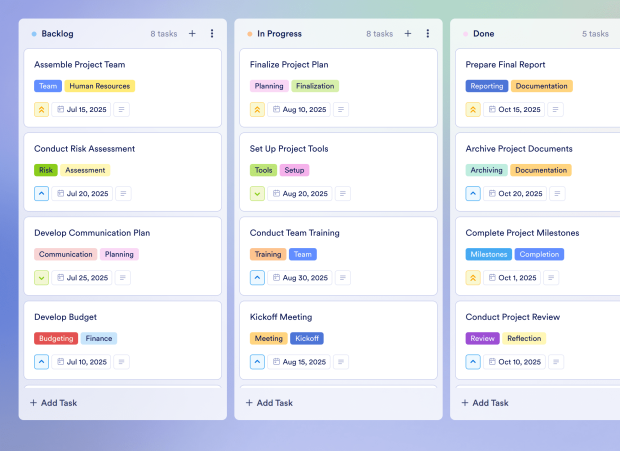Open the Oct 20, 2025 due date
The height and width of the screenshot is (451, 620).
[x=515, y=194]
